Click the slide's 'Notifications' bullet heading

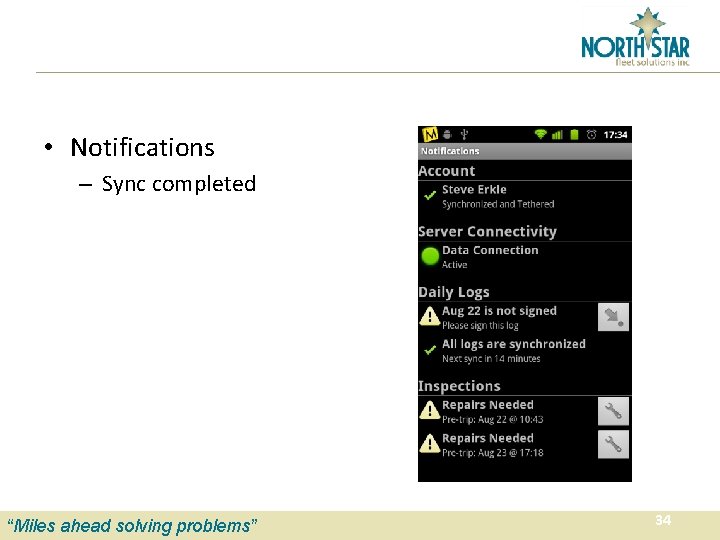coord(142,148)
